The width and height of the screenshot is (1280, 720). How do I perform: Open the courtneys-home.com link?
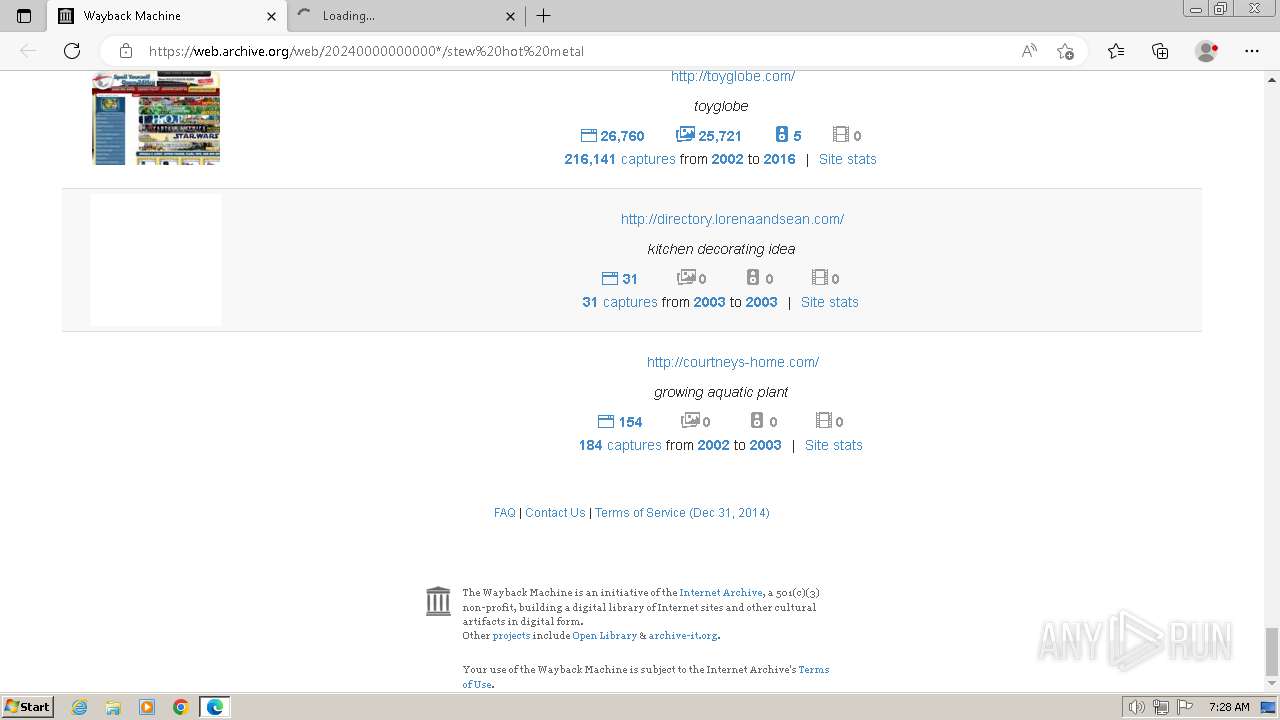pyautogui.click(x=733, y=362)
